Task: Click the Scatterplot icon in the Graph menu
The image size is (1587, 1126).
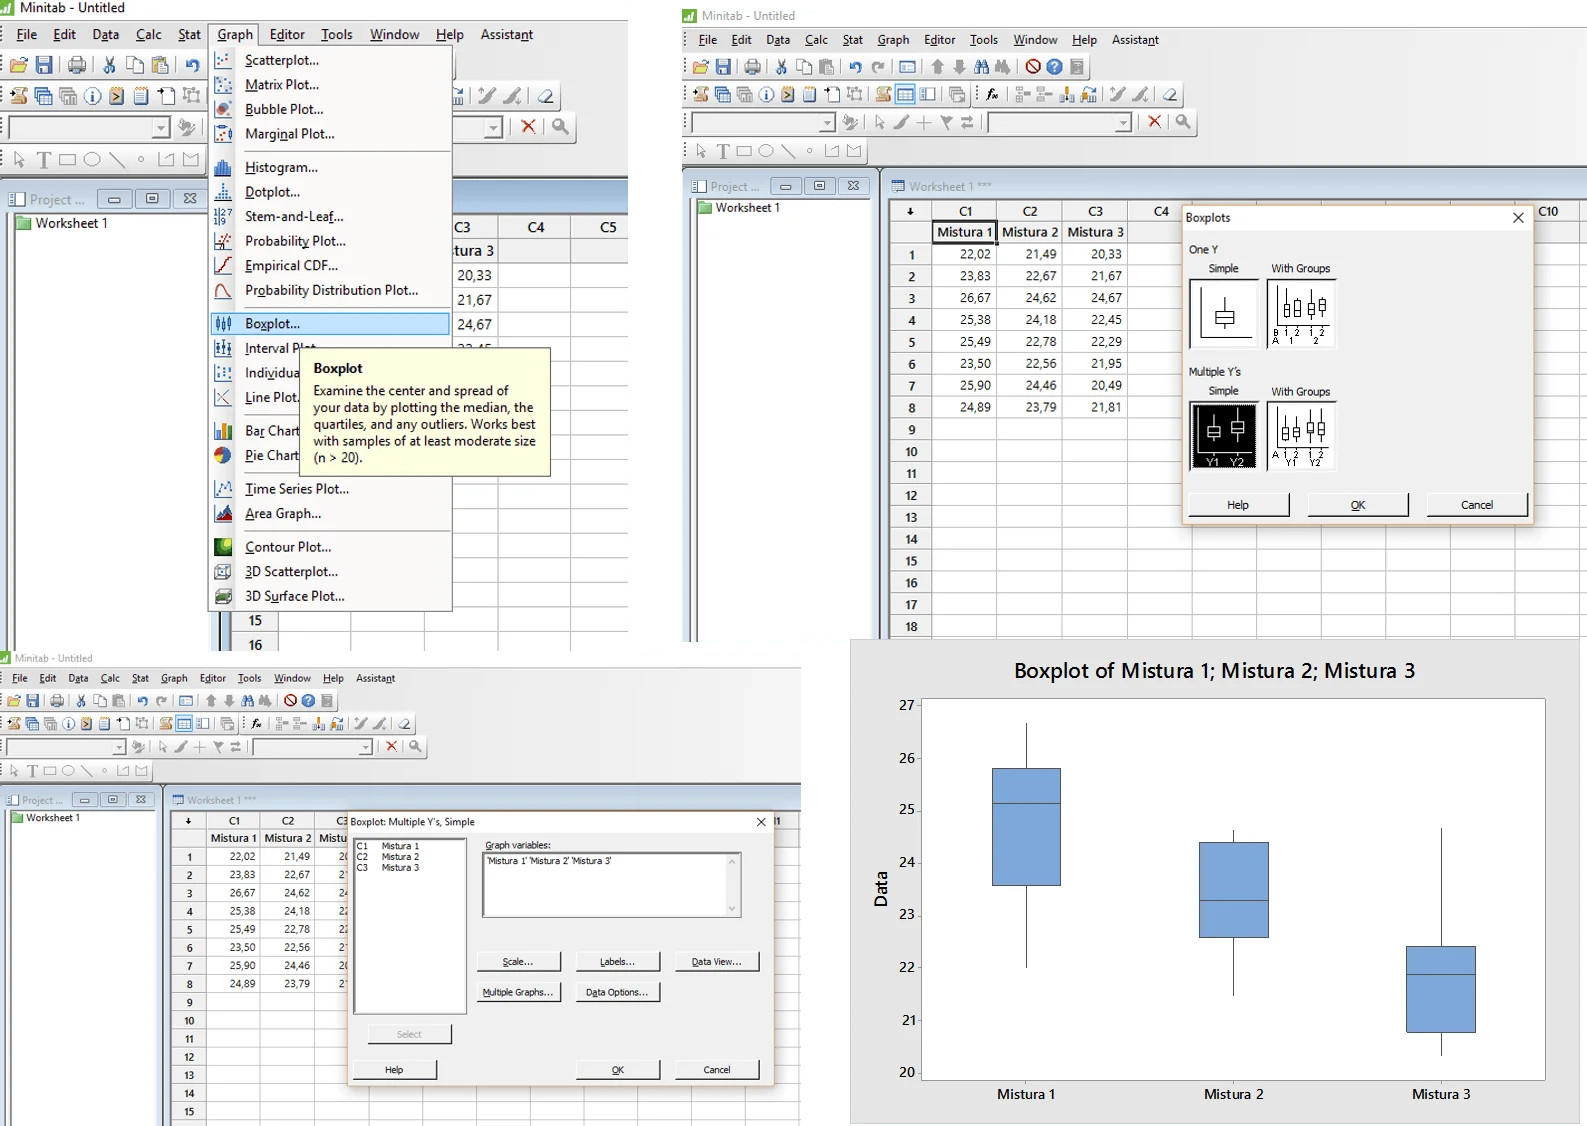Action: pos(223,60)
